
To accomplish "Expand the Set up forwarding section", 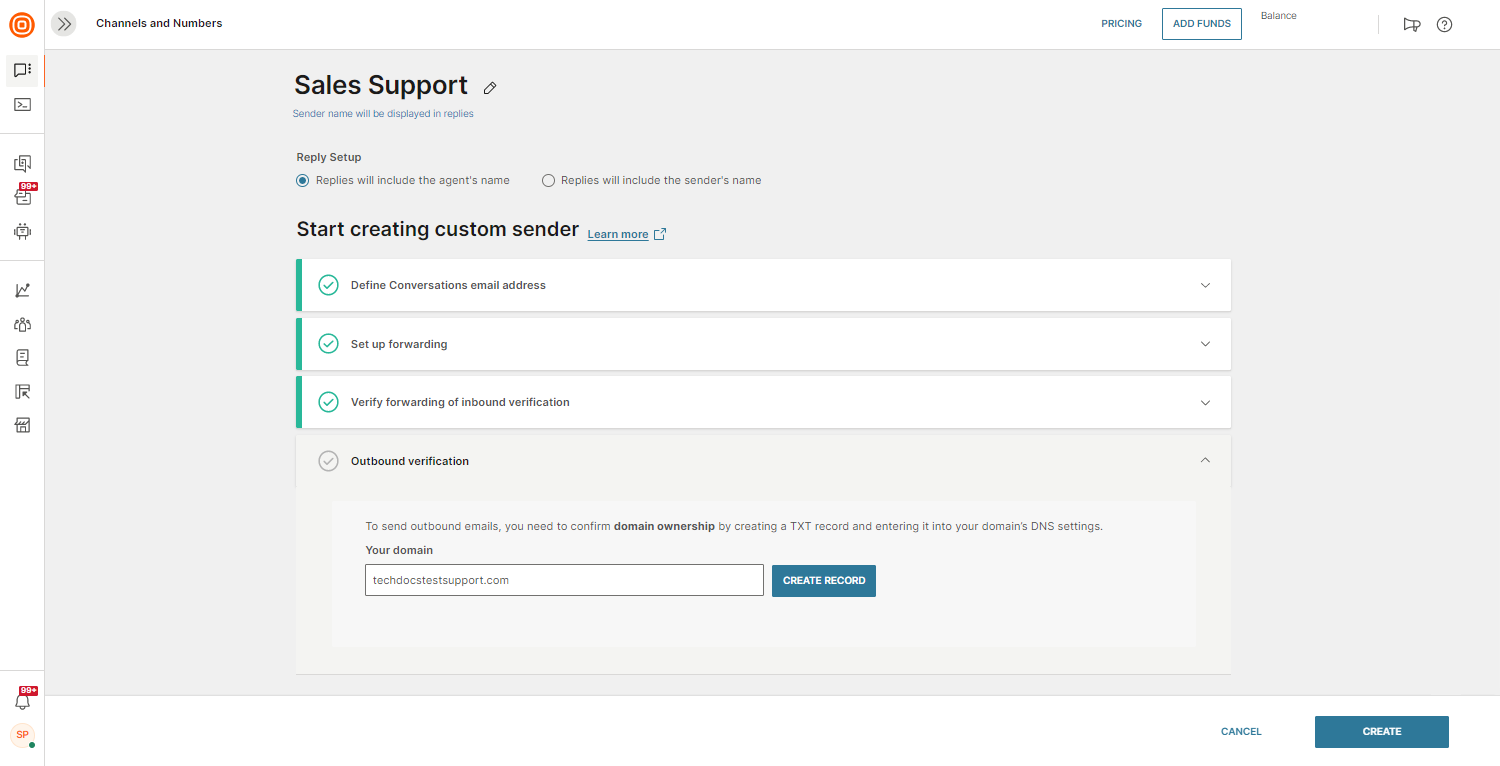I will click(x=1205, y=344).
